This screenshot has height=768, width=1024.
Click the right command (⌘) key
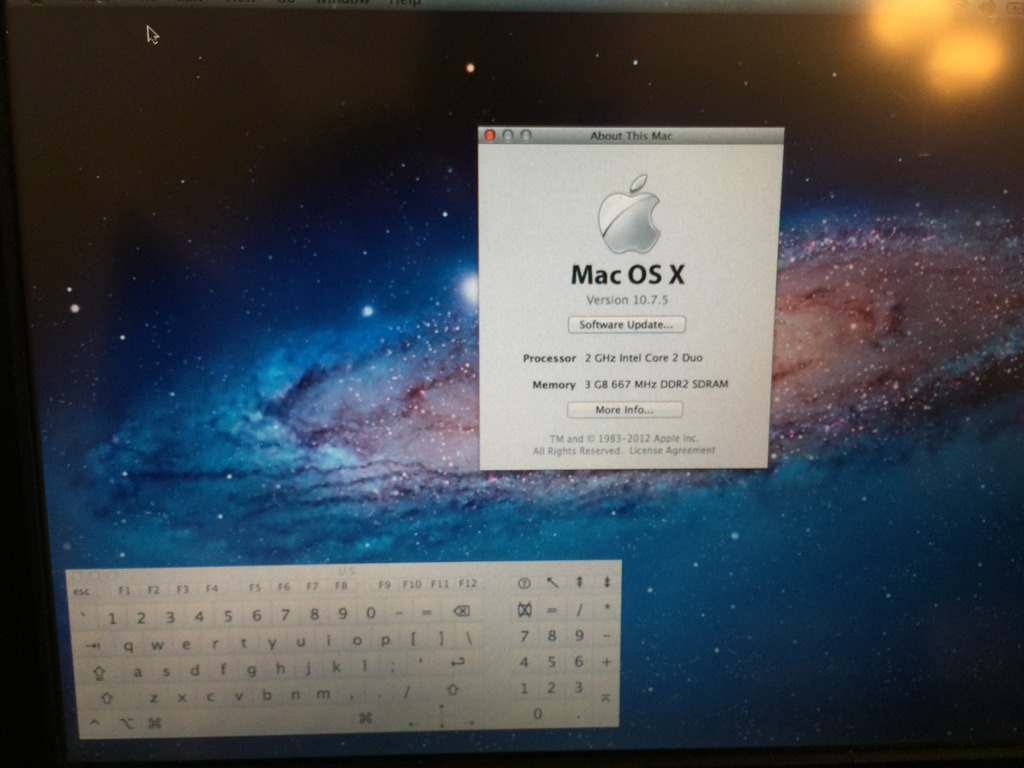[366, 718]
